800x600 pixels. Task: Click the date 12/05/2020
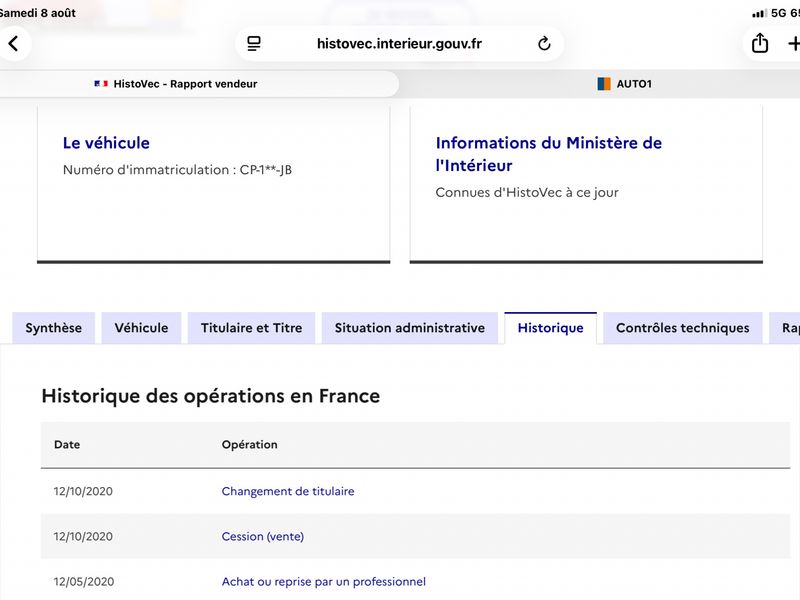point(84,582)
